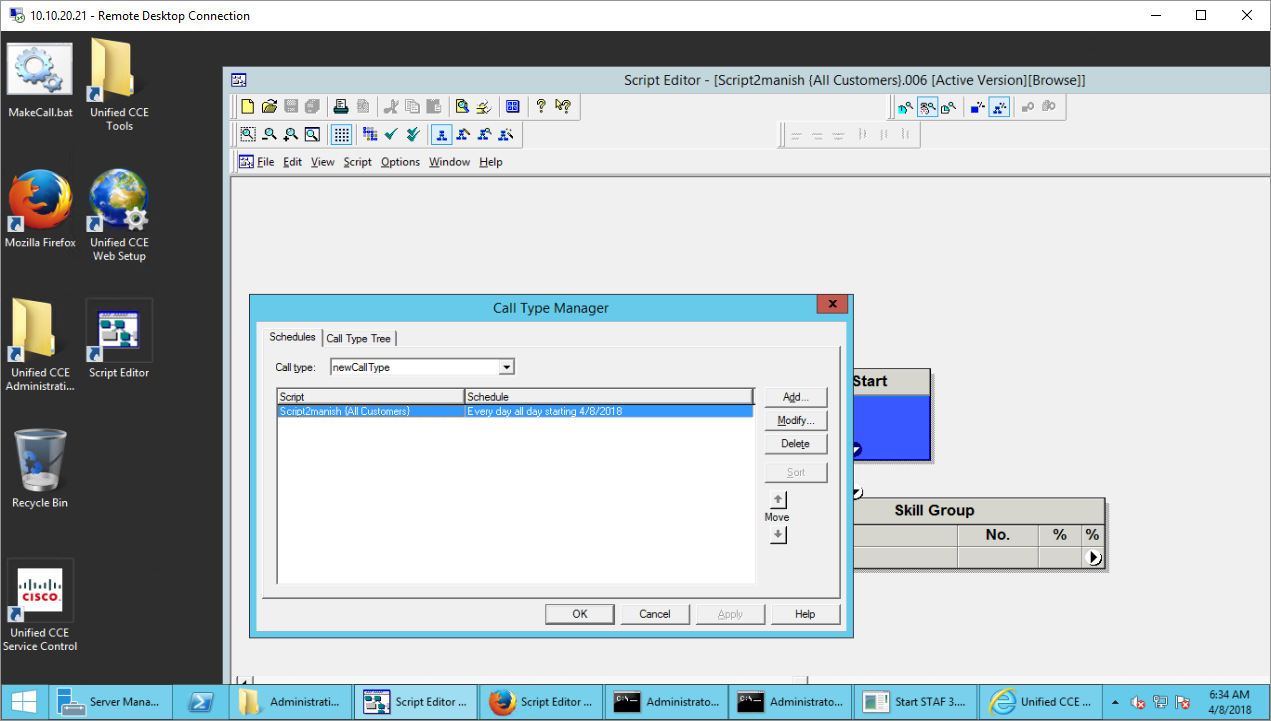Image resolution: width=1271 pixels, height=721 pixels.
Task: Click the cyan pie chart magnifier icon
Action: (906, 107)
